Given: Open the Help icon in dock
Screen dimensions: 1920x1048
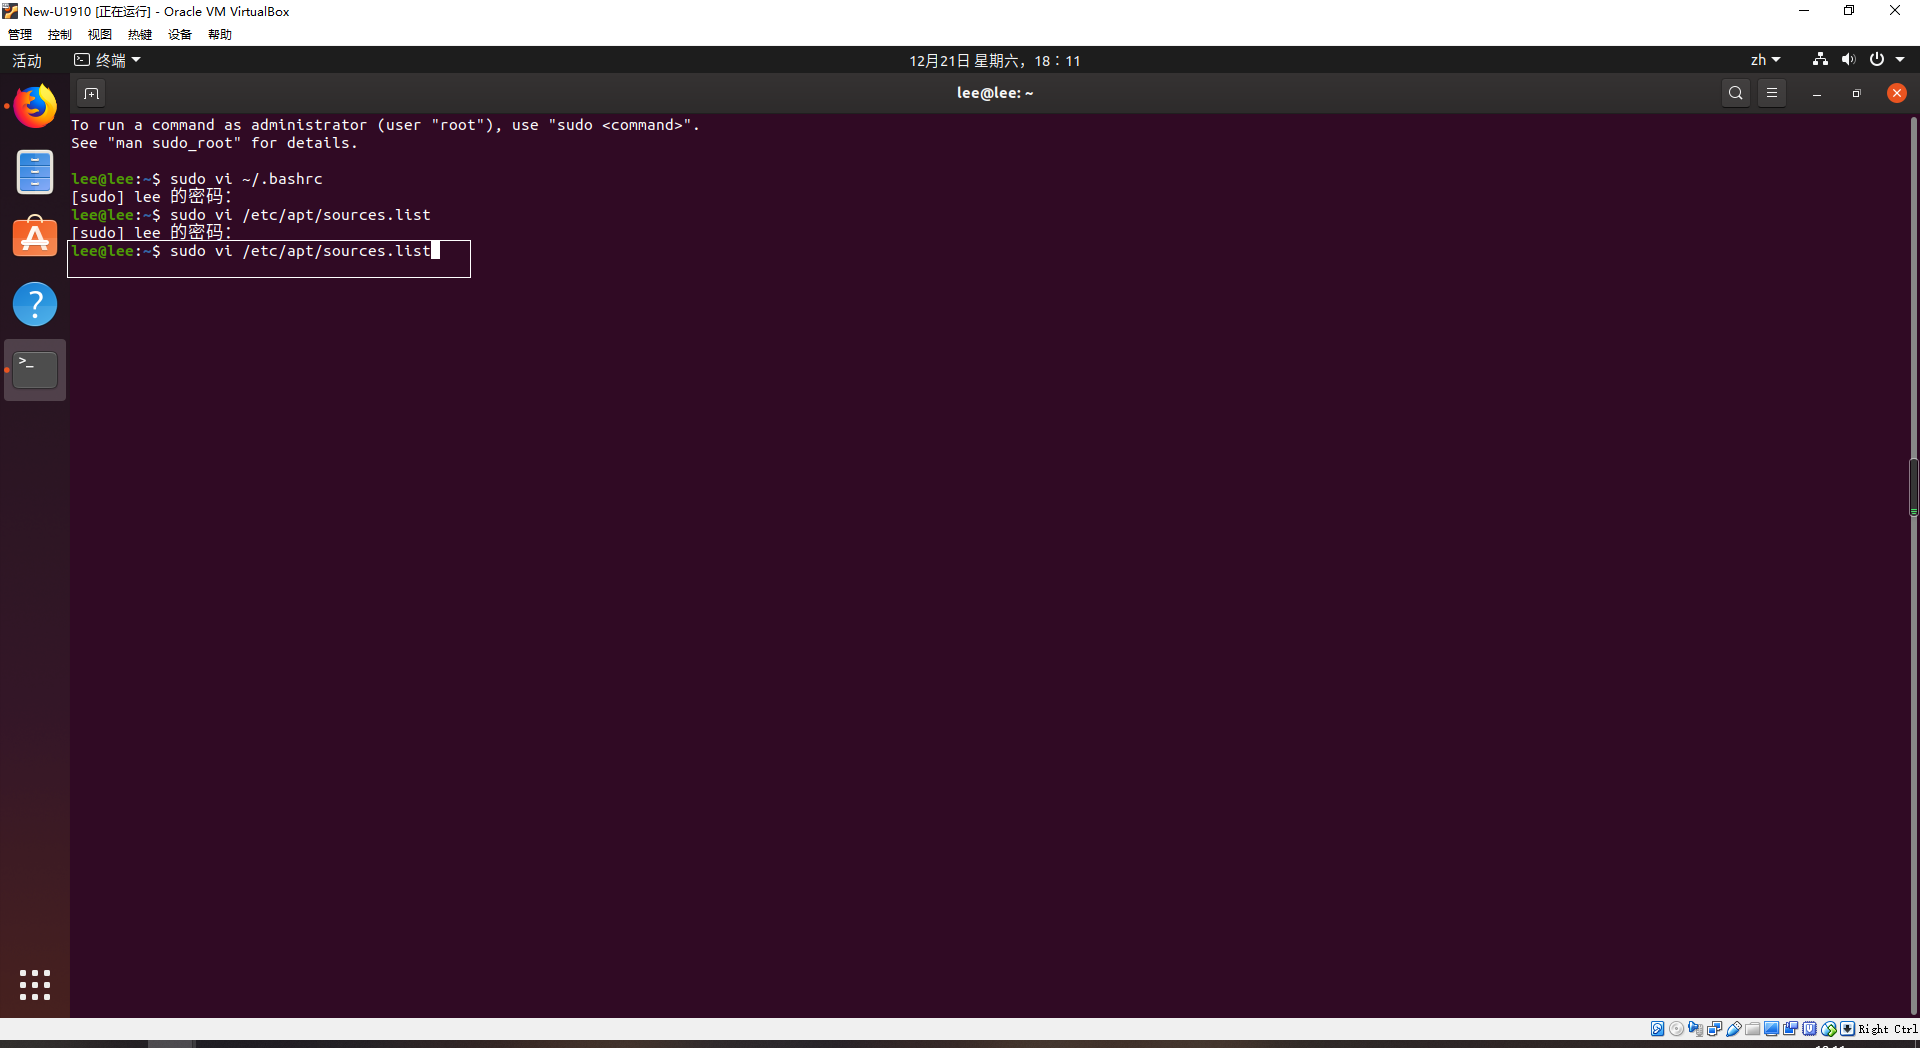Looking at the screenshot, I should click(35, 304).
